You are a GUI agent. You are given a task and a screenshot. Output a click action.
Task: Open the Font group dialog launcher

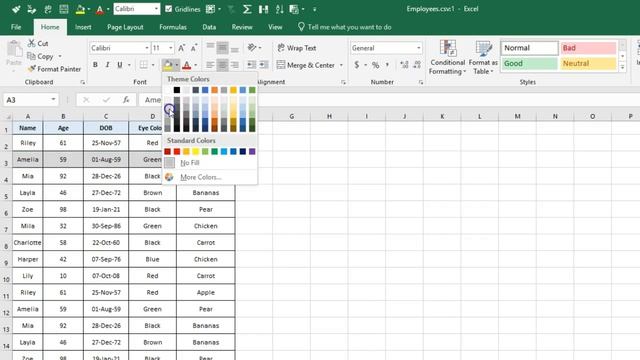point(82,82)
